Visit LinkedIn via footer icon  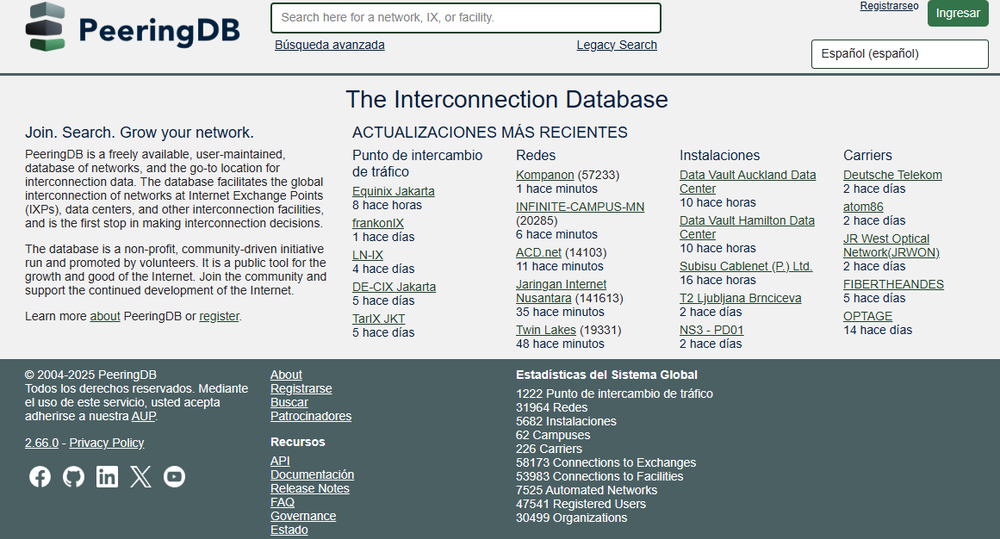coord(107,476)
